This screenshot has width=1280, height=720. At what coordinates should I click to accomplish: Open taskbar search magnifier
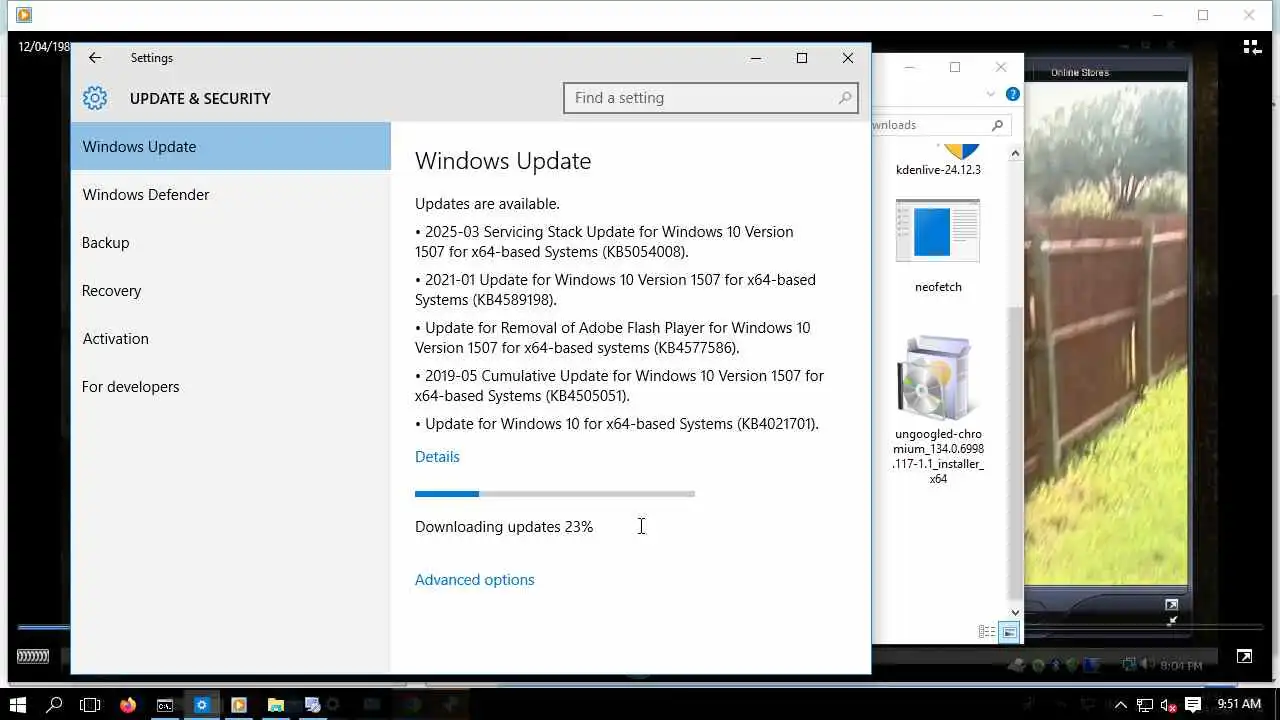click(x=54, y=705)
